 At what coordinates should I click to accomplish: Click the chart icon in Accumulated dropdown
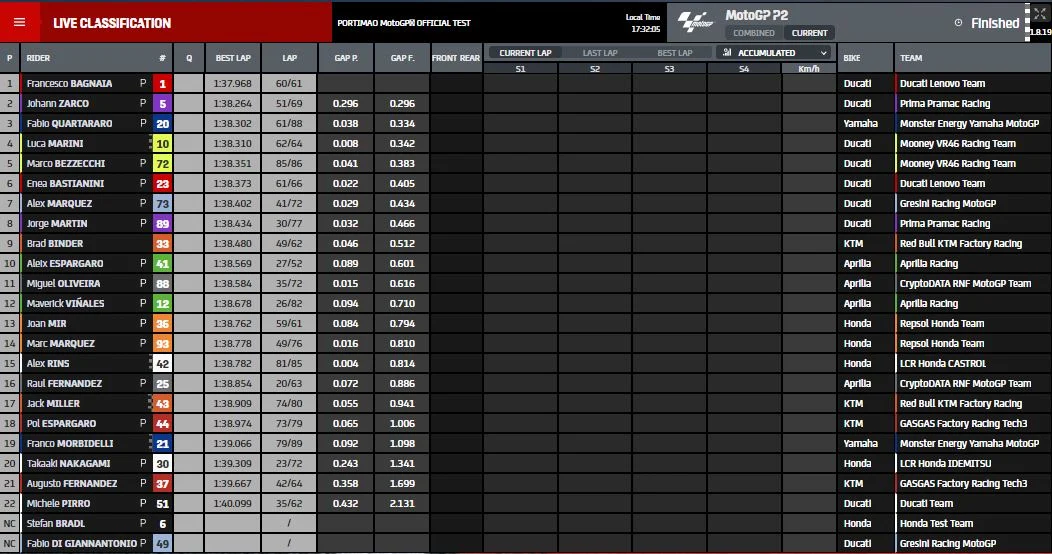coord(727,52)
